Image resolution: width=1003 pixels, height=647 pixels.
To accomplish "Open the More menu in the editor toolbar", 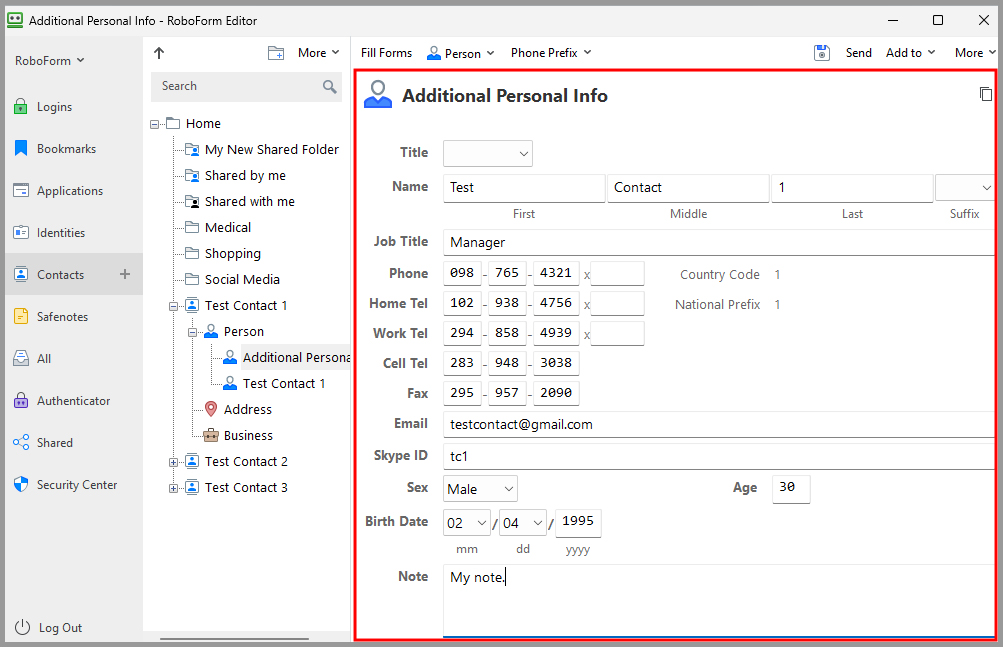I will (x=975, y=53).
